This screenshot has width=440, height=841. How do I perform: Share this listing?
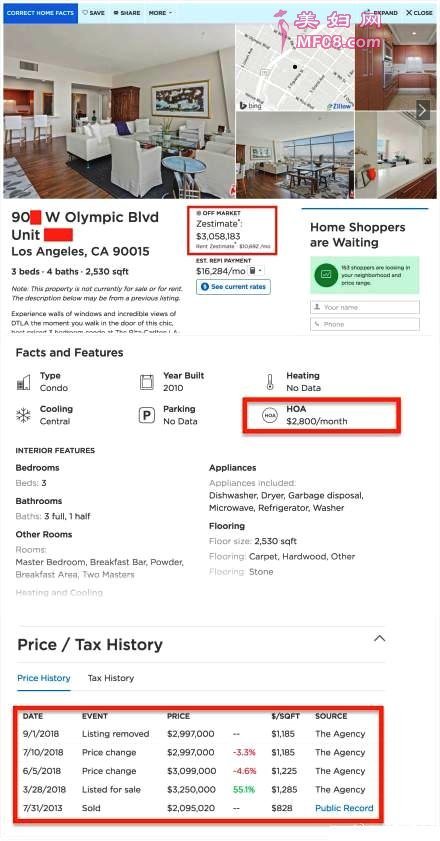click(x=127, y=13)
